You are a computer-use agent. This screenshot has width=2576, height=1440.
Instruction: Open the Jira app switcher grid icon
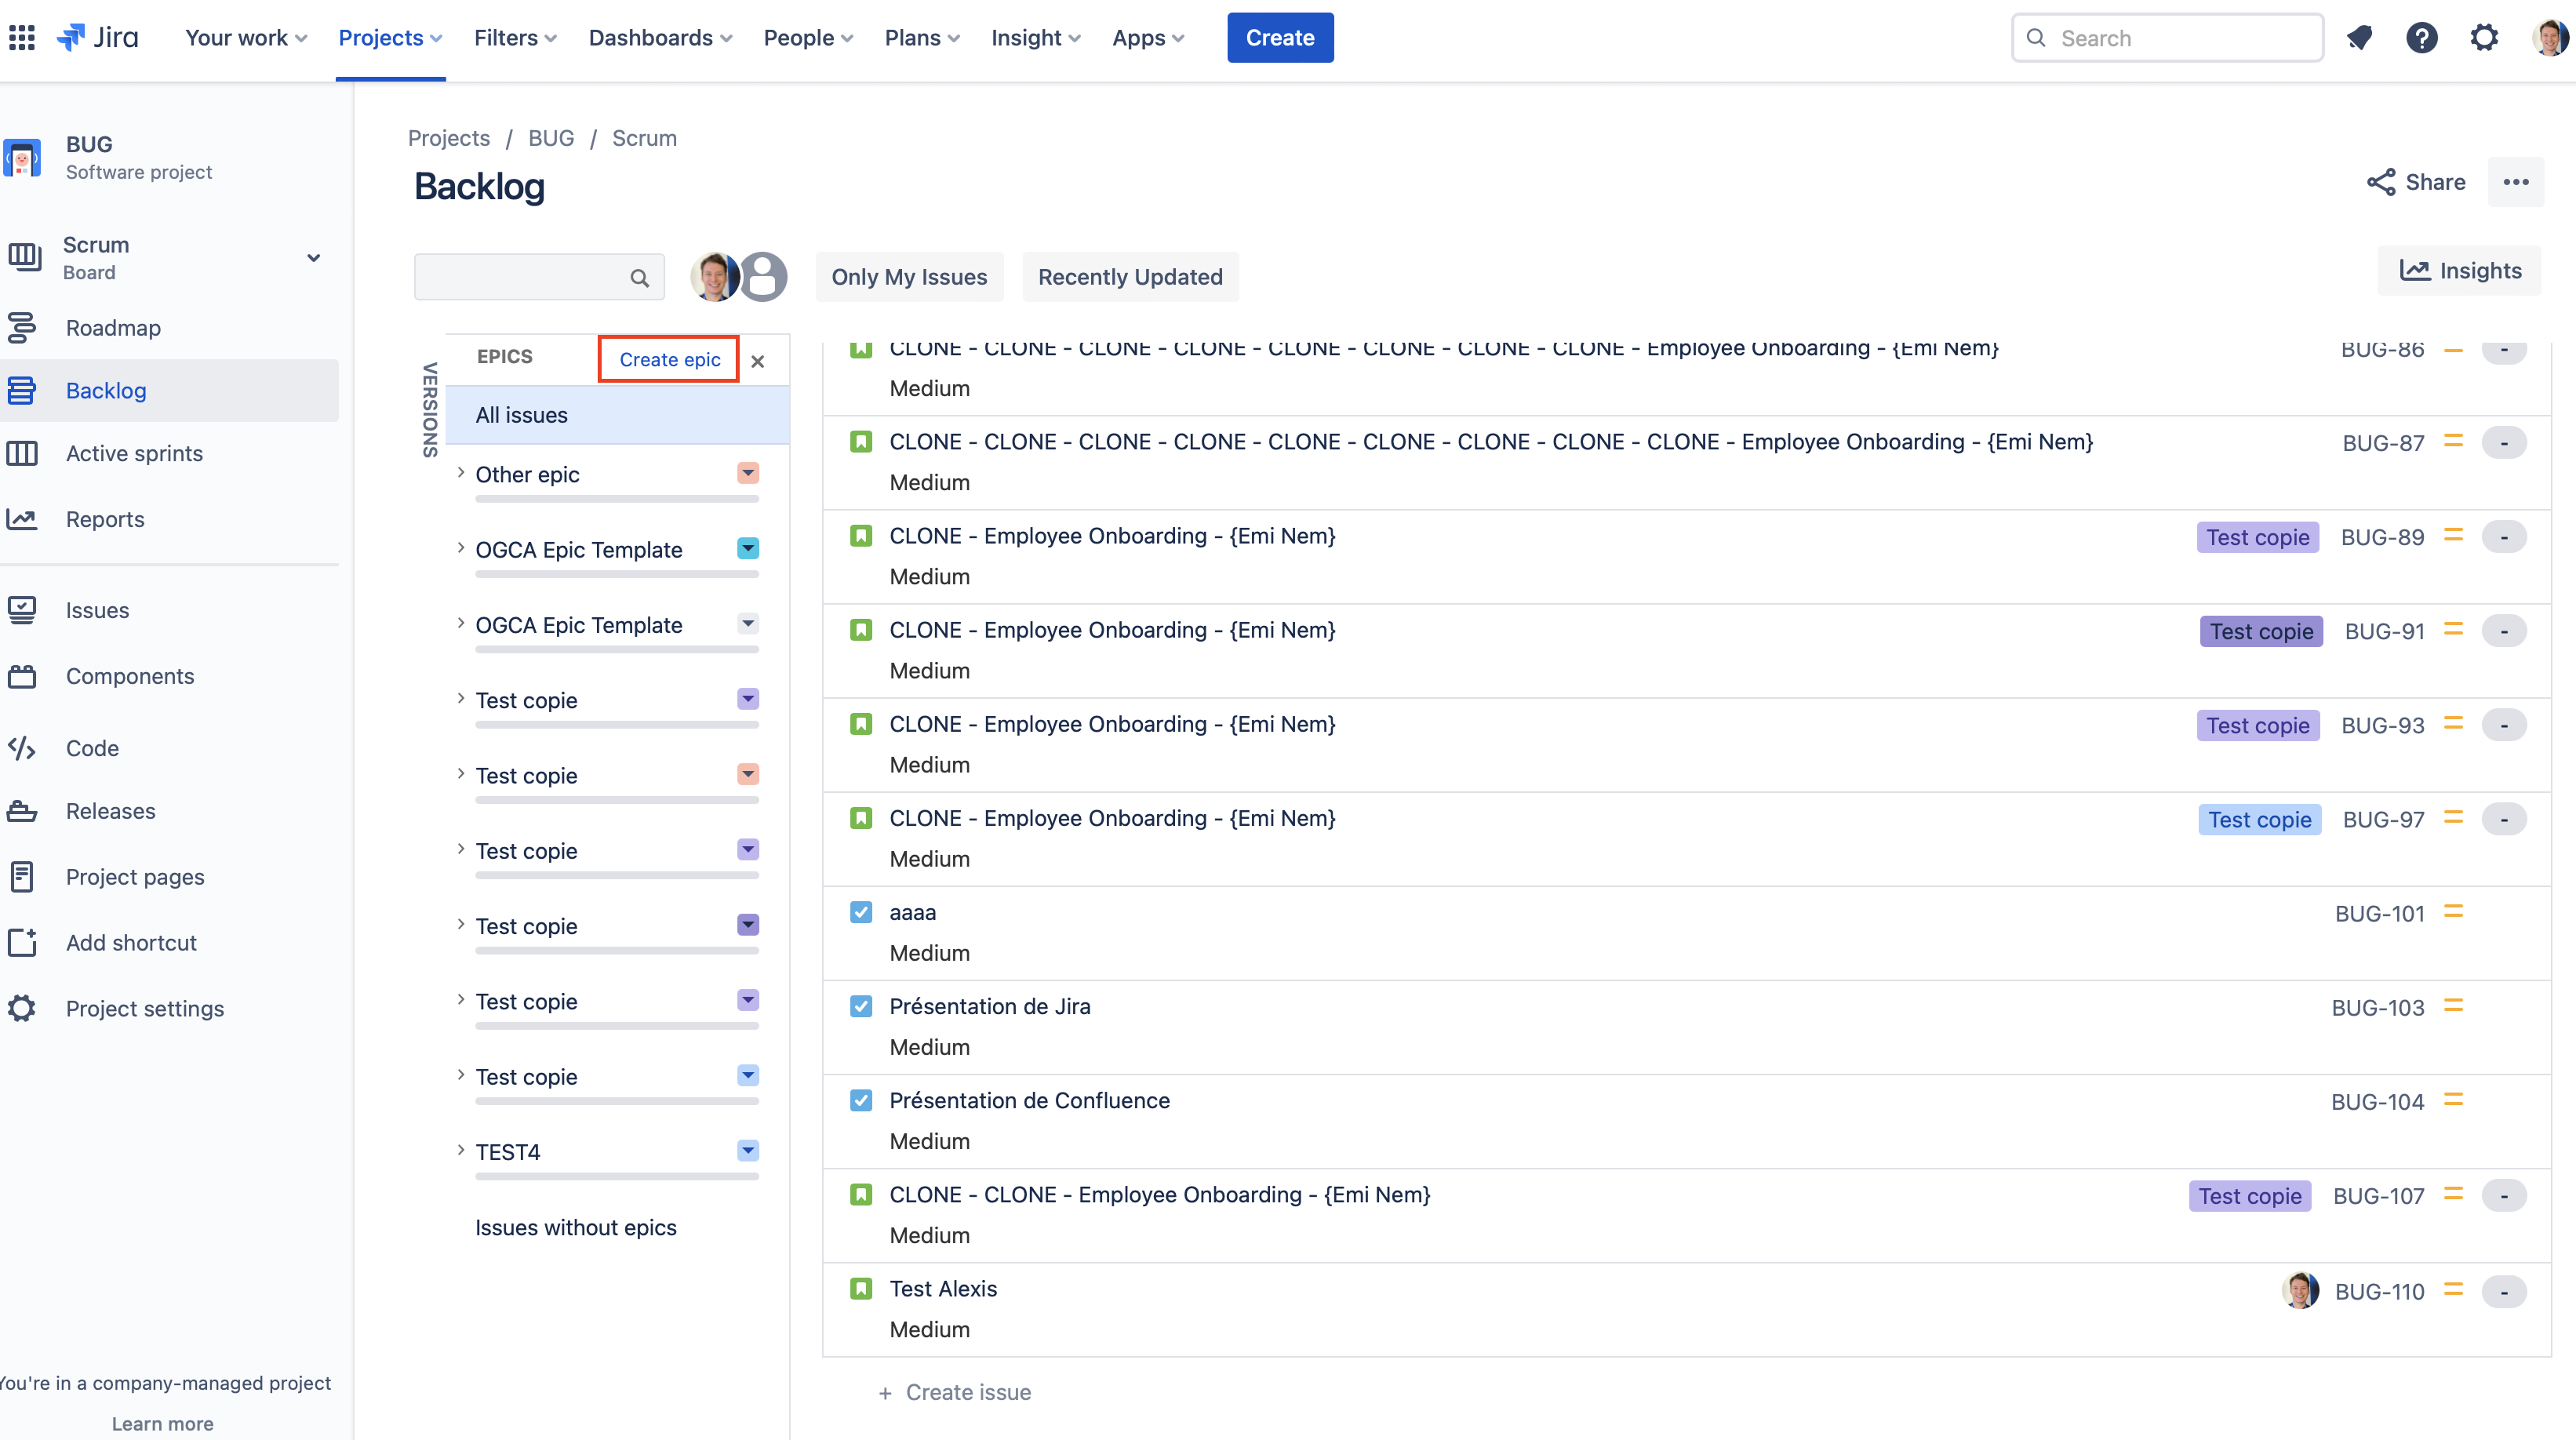pyautogui.click(x=21, y=37)
